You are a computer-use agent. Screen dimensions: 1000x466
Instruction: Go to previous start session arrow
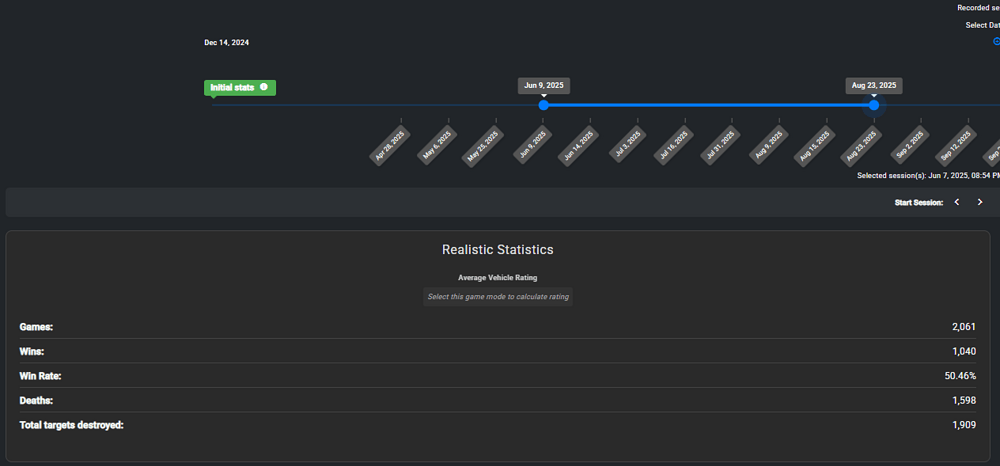click(957, 202)
